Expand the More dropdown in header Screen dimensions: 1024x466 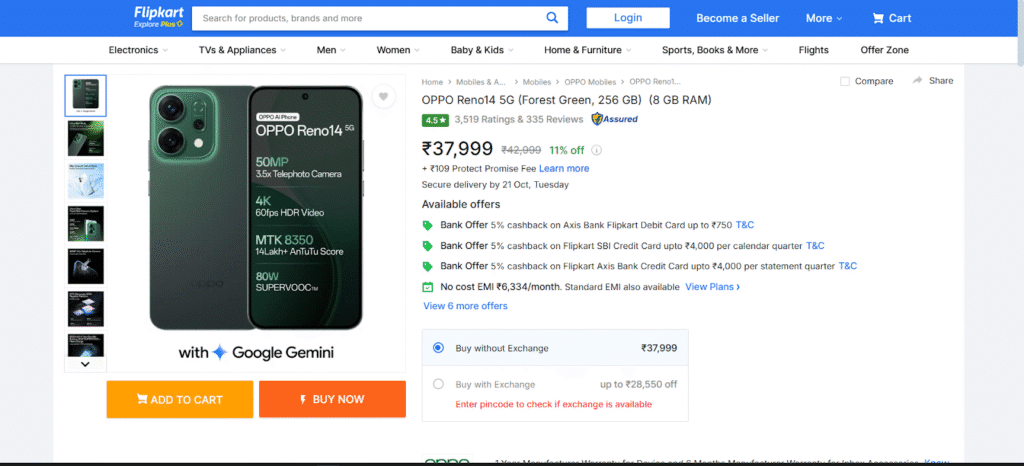pos(824,18)
